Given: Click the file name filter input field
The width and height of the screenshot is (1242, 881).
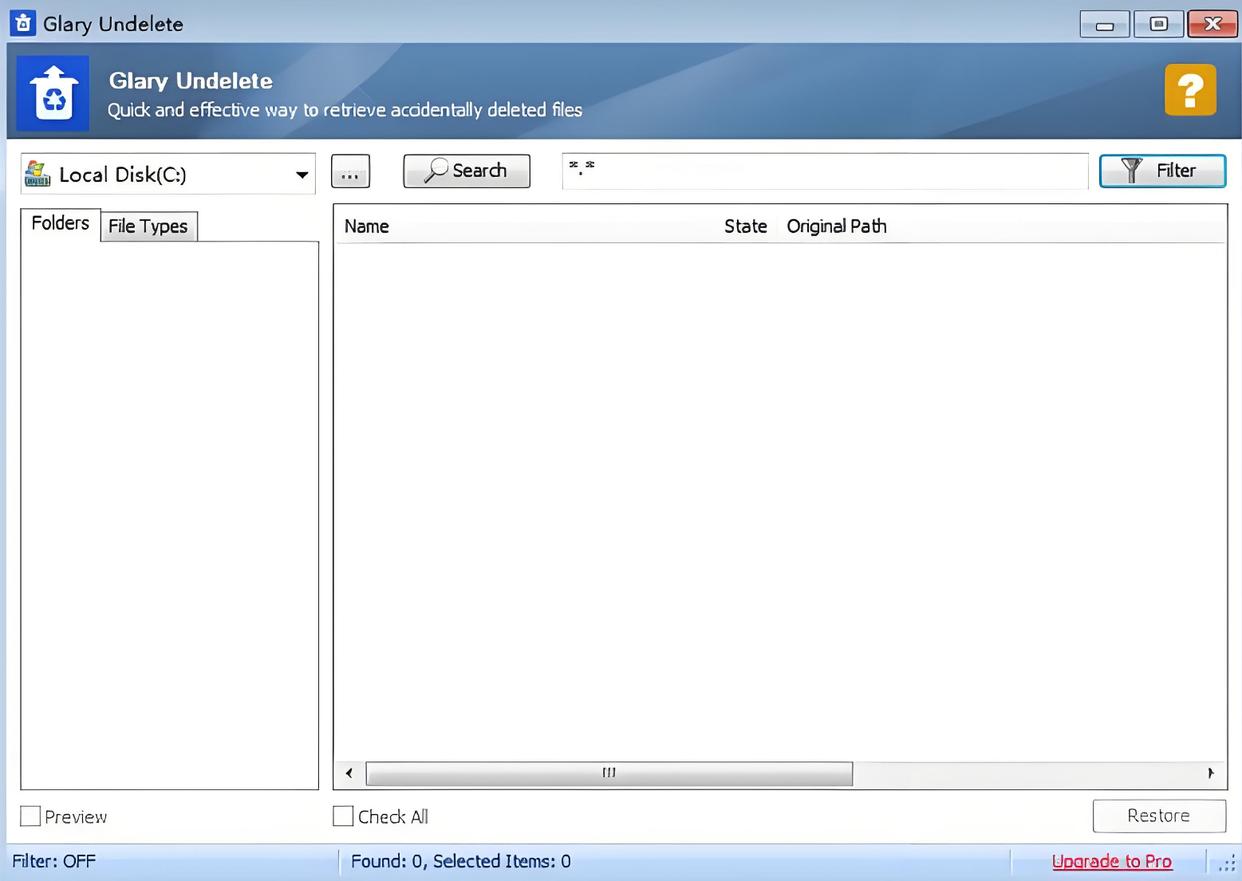Looking at the screenshot, I should click(824, 171).
